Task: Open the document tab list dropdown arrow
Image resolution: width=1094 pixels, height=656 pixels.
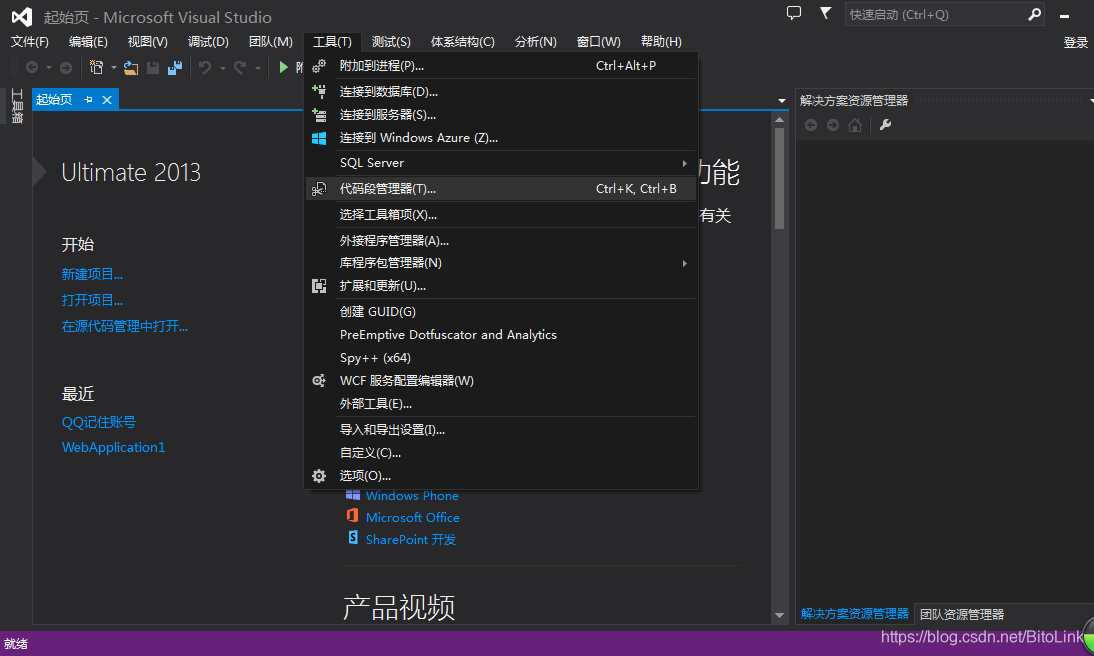Action: (781, 101)
